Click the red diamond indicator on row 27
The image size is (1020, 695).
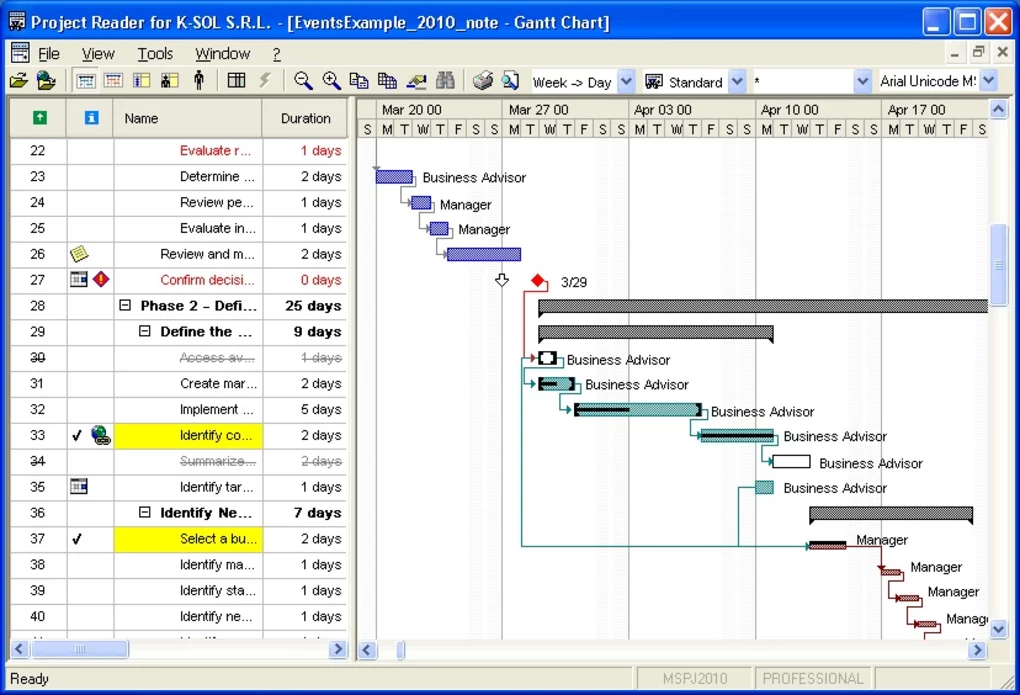[100, 279]
